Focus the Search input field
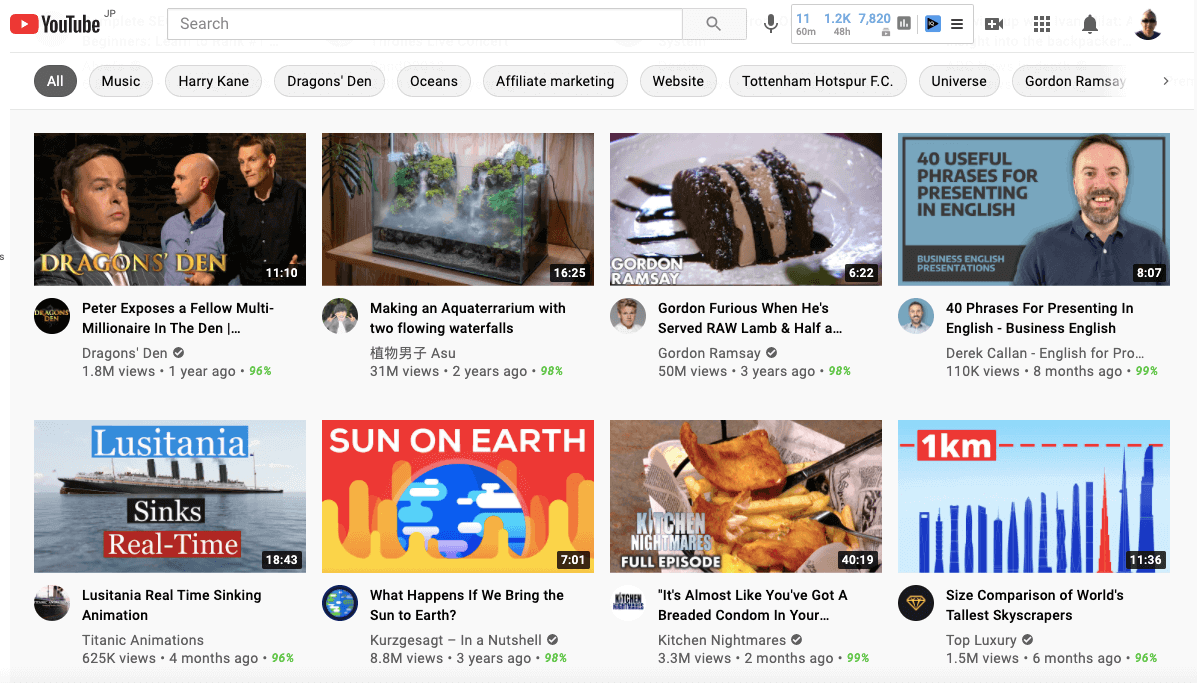 pos(424,24)
